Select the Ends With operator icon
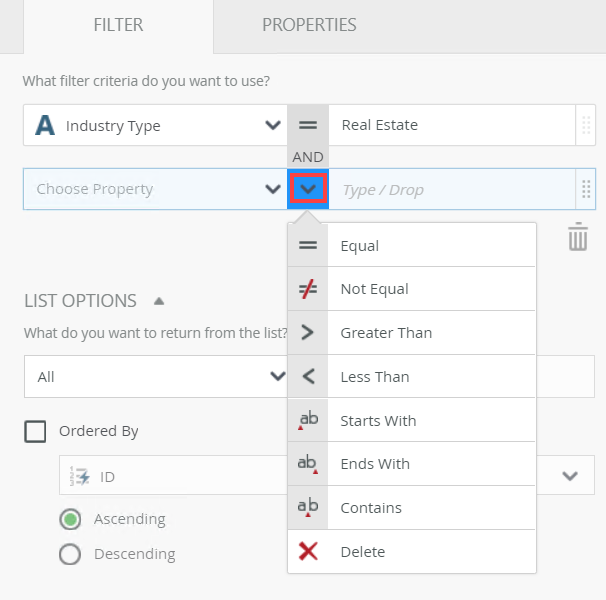This screenshot has height=600, width=606. coord(308,464)
